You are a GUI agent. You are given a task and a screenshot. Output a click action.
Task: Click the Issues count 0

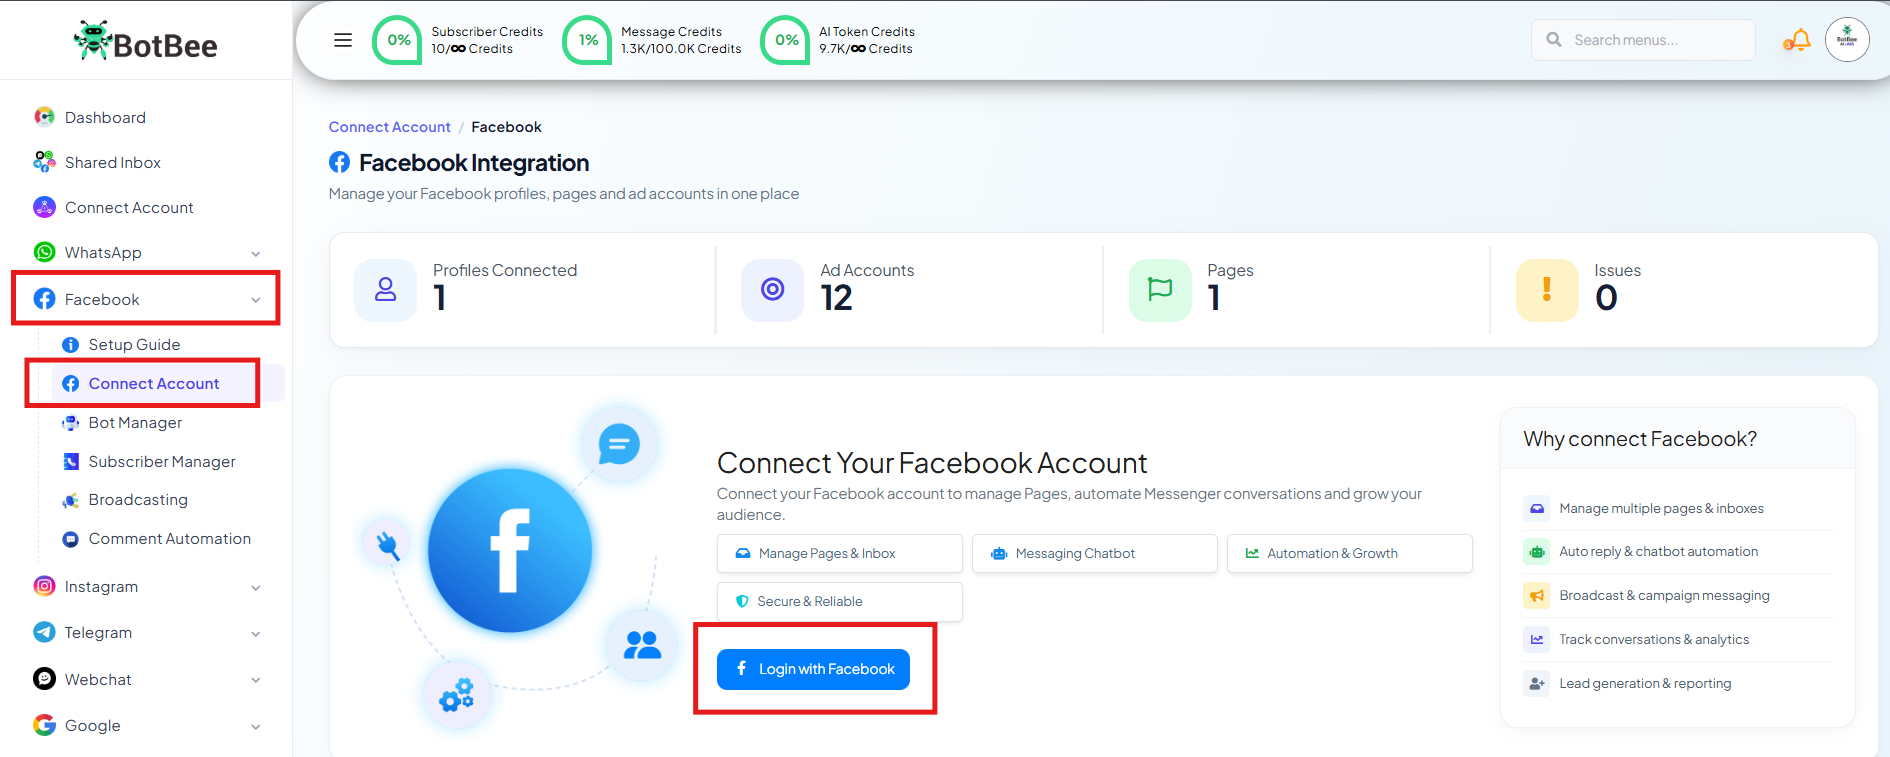coord(1606,298)
